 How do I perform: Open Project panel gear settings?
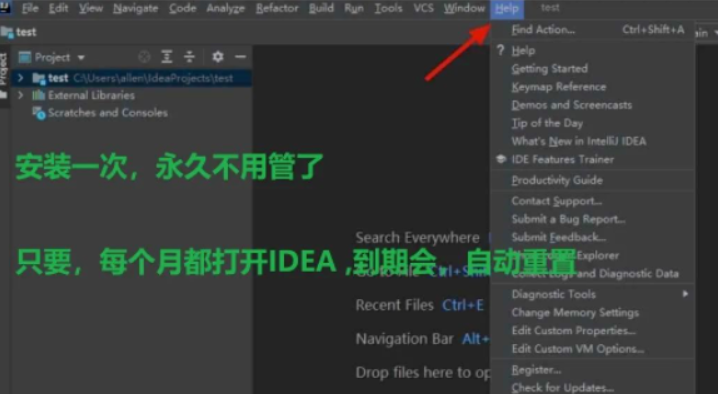pos(218,57)
